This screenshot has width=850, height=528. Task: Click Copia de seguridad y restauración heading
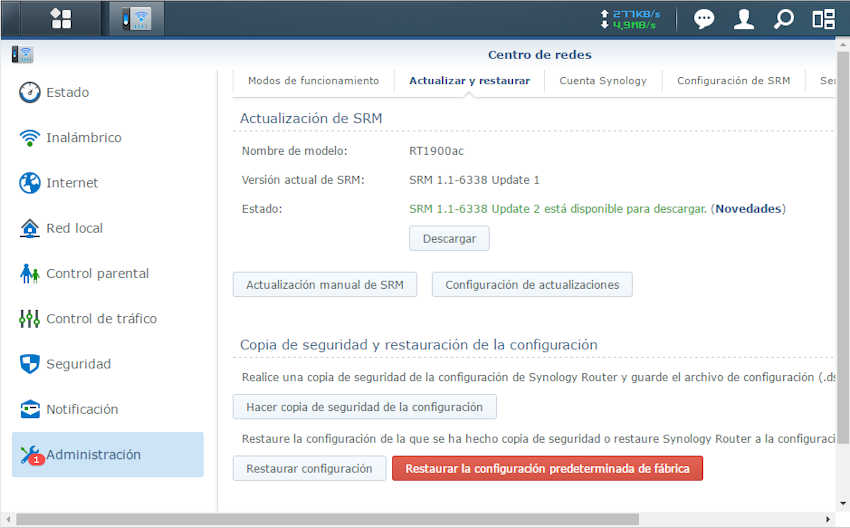[x=418, y=345]
